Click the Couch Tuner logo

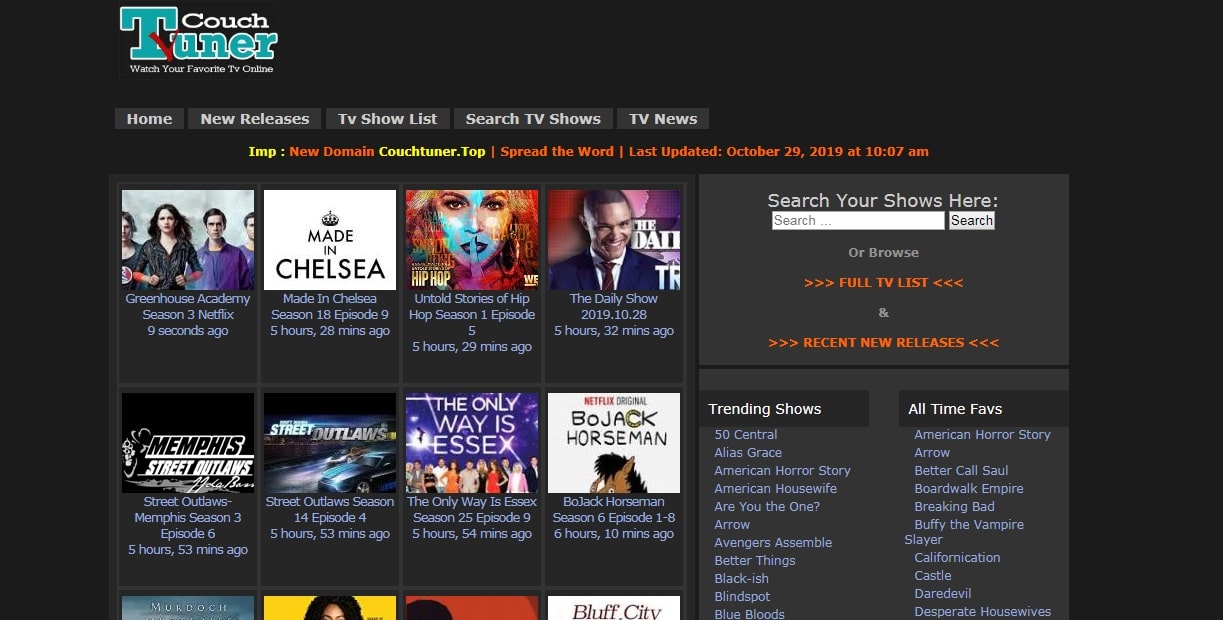pyautogui.click(x=198, y=42)
